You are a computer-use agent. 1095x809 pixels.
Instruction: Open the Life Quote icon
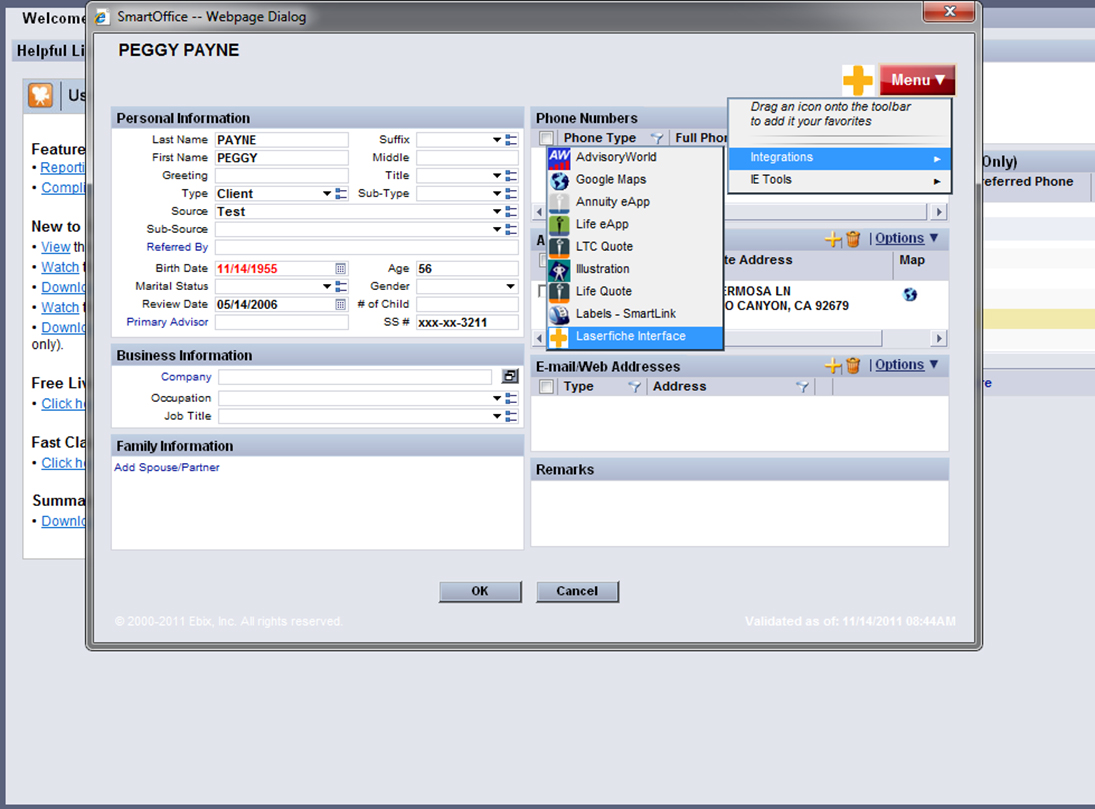coord(559,292)
